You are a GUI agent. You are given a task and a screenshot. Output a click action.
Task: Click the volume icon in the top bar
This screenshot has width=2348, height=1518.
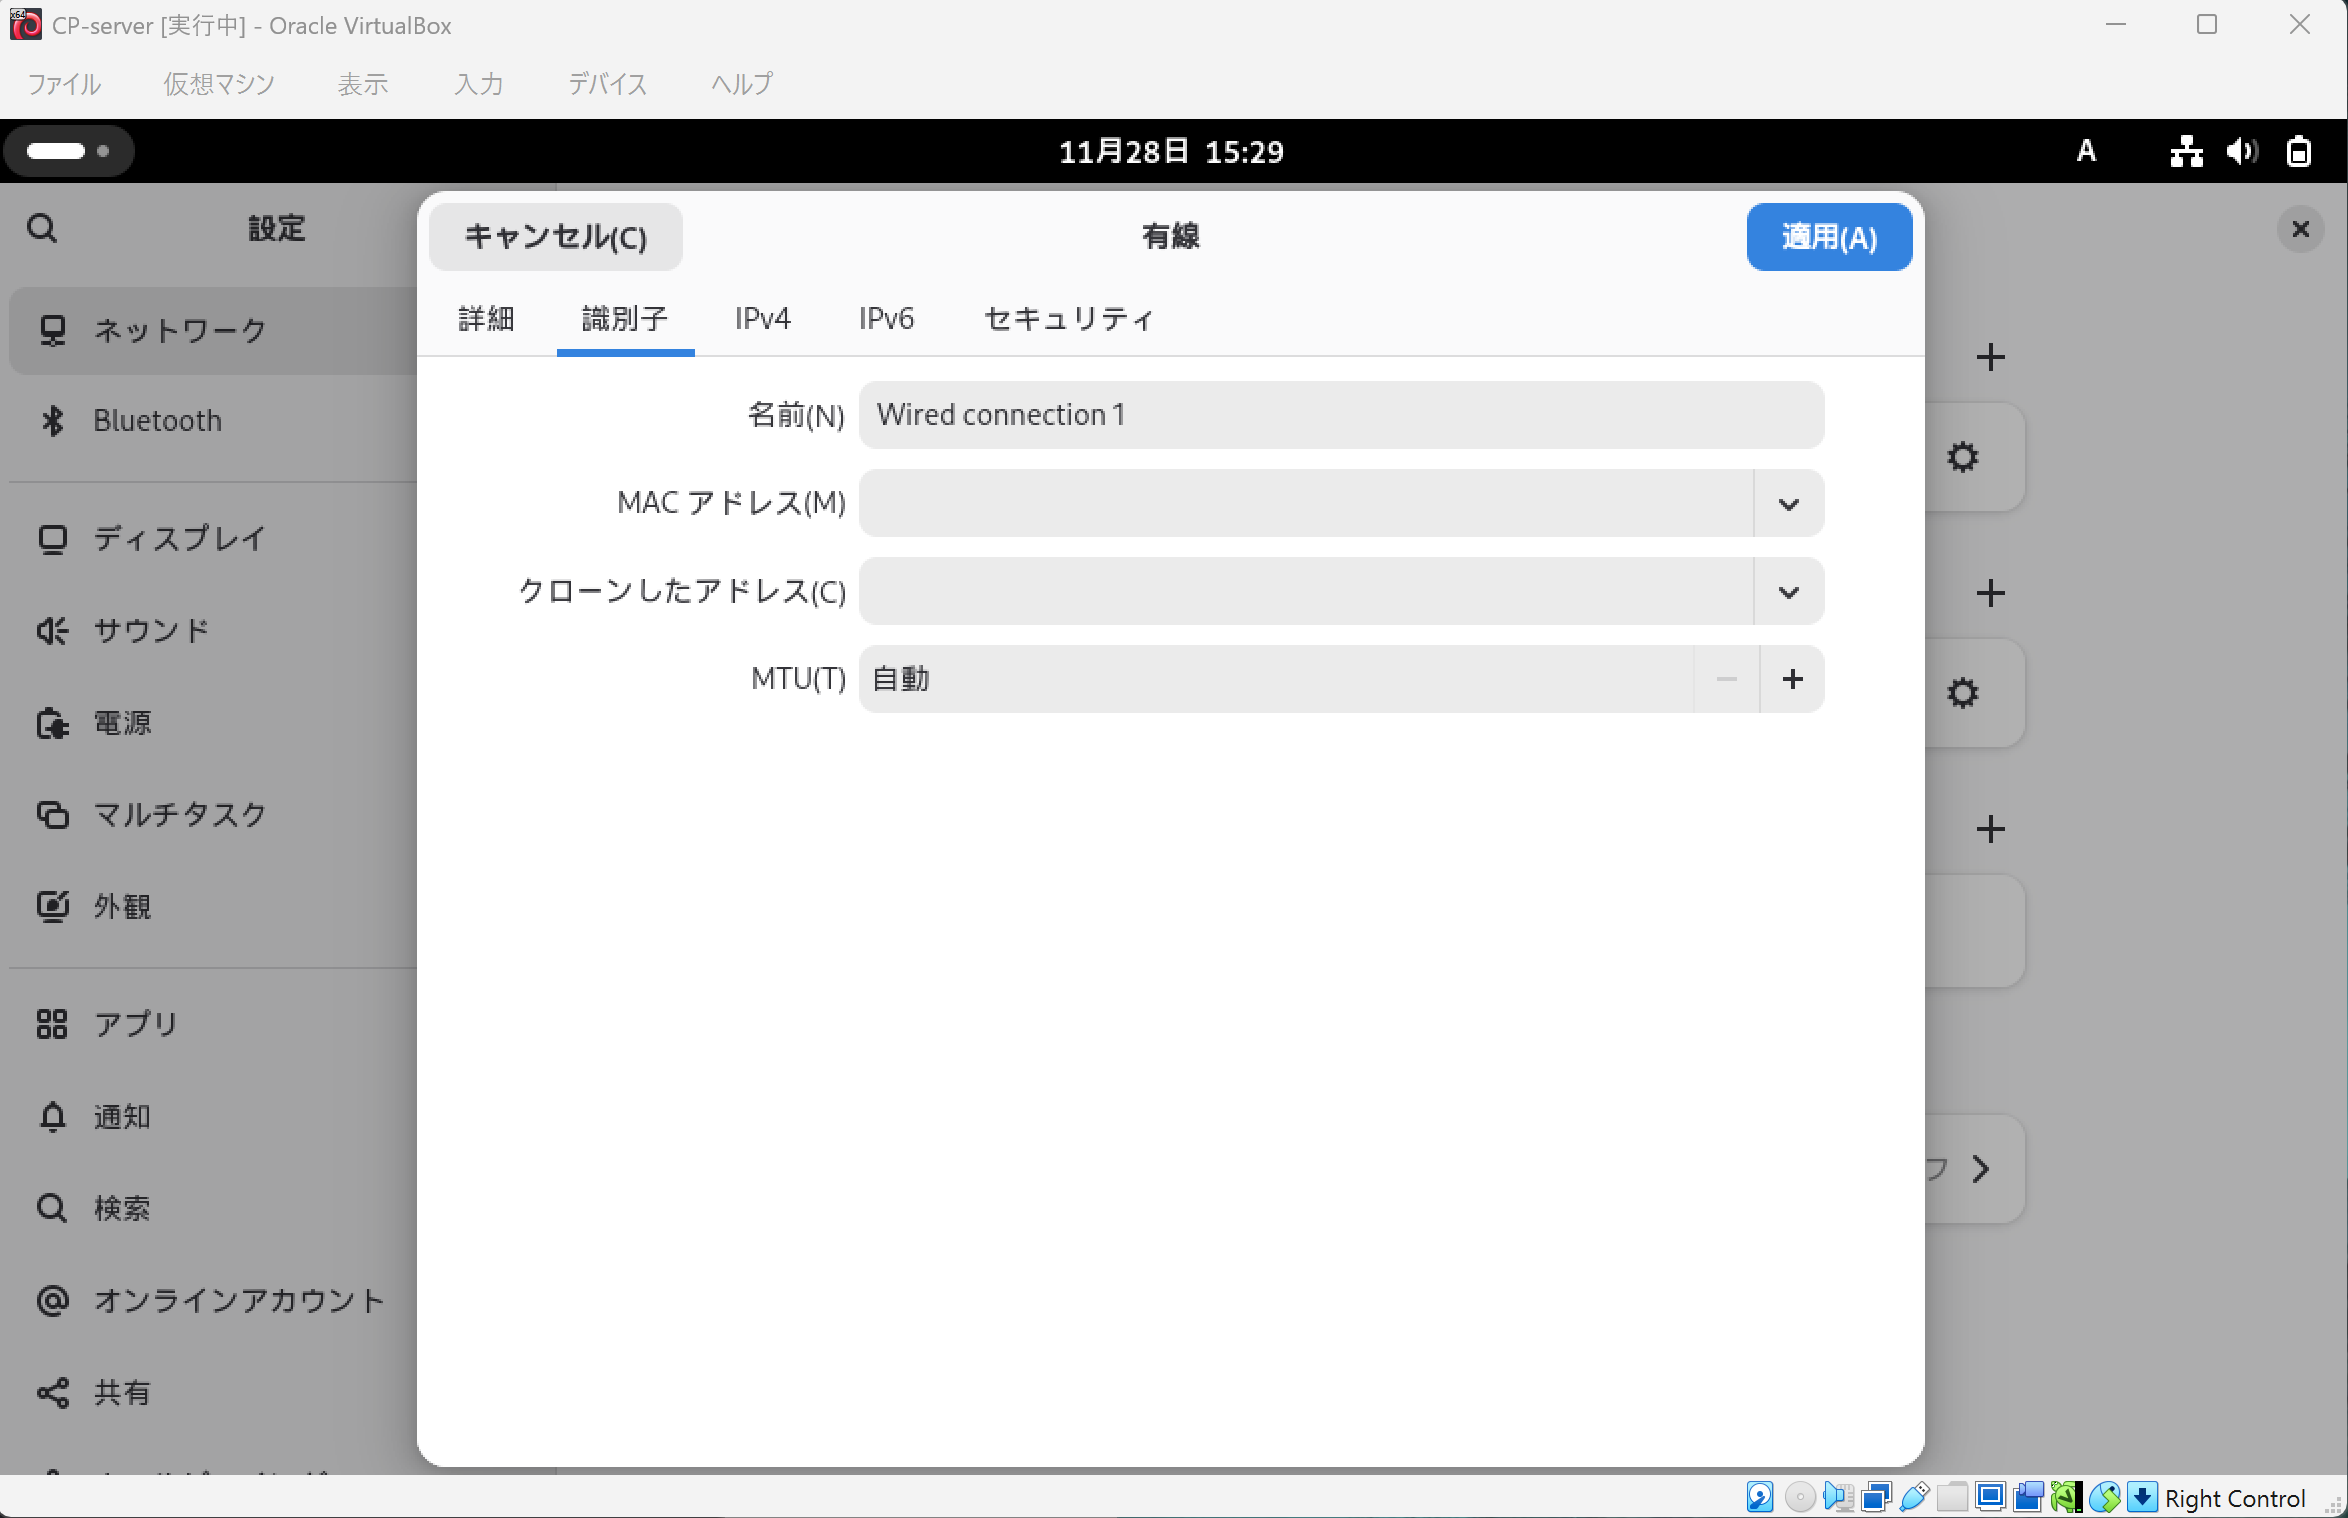(2241, 152)
